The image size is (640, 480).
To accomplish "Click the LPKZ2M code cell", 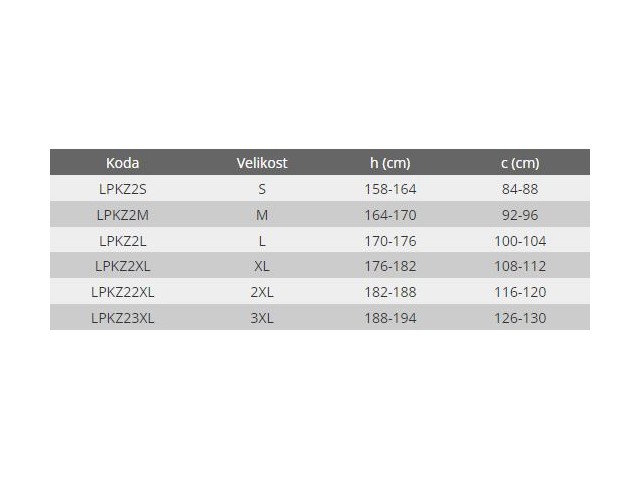I will [122, 214].
